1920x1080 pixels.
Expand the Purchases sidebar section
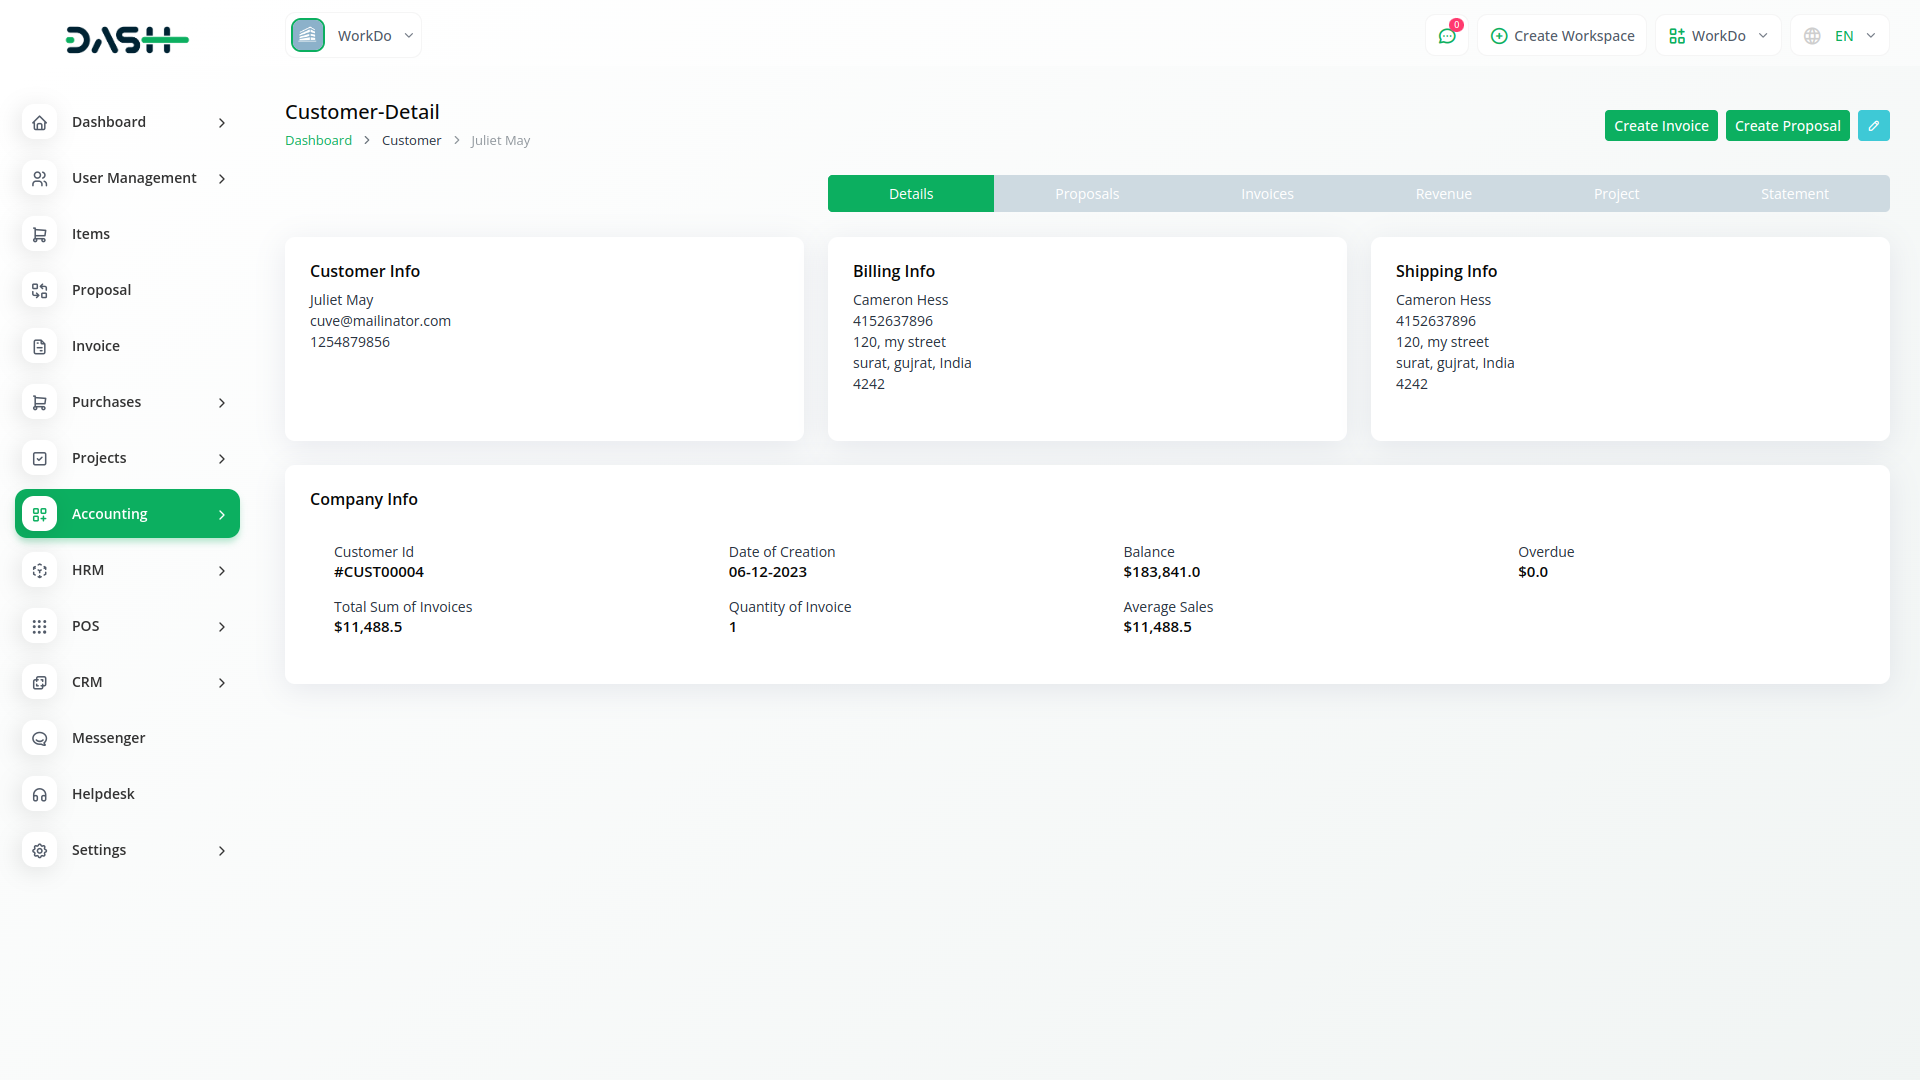pyautogui.click(x=127, y=402)
